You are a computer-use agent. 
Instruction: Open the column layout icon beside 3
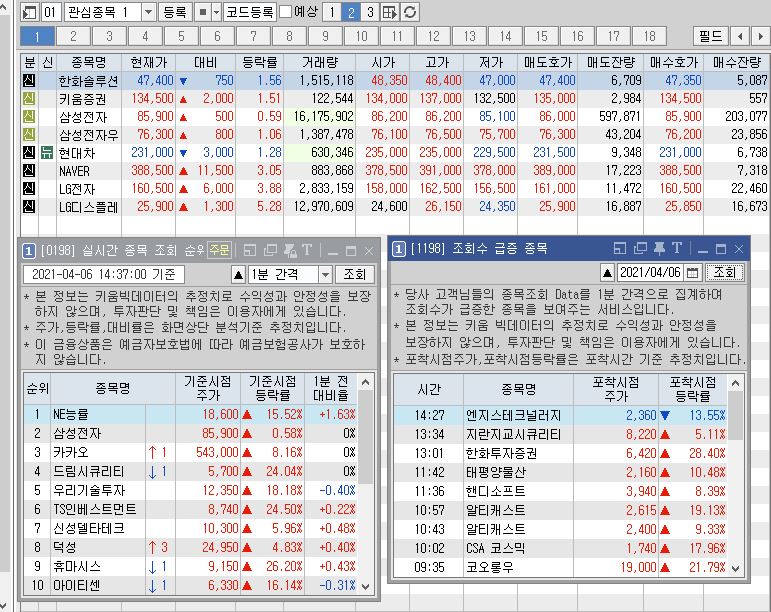389,12
